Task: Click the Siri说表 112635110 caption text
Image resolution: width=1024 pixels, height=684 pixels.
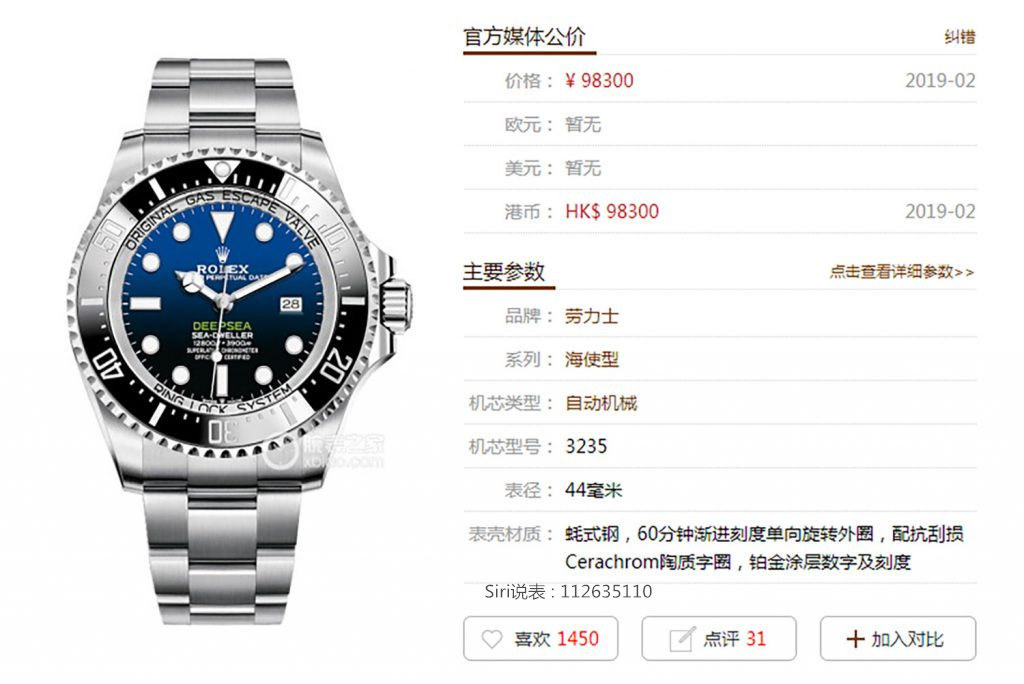Action: tap(568, 591)
